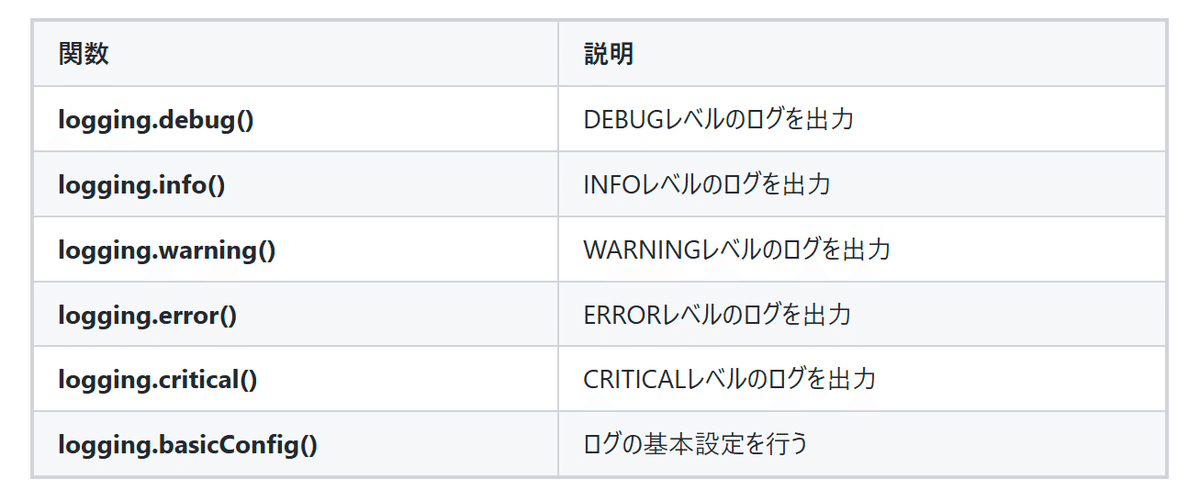
Task: Select the logging.warning() cell
Action: (295, 249)
